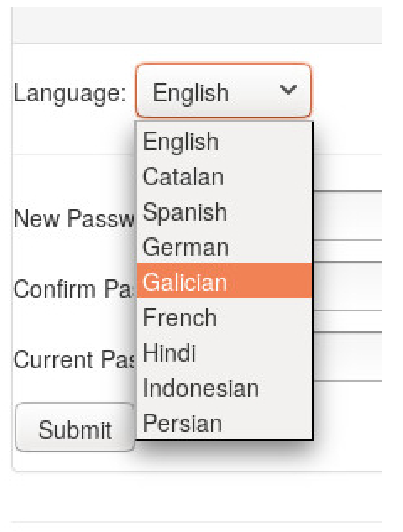The height and width of the screenshot is (532, 403).
Task: Focus the New Password input field
Action: (x=347, y=216)
